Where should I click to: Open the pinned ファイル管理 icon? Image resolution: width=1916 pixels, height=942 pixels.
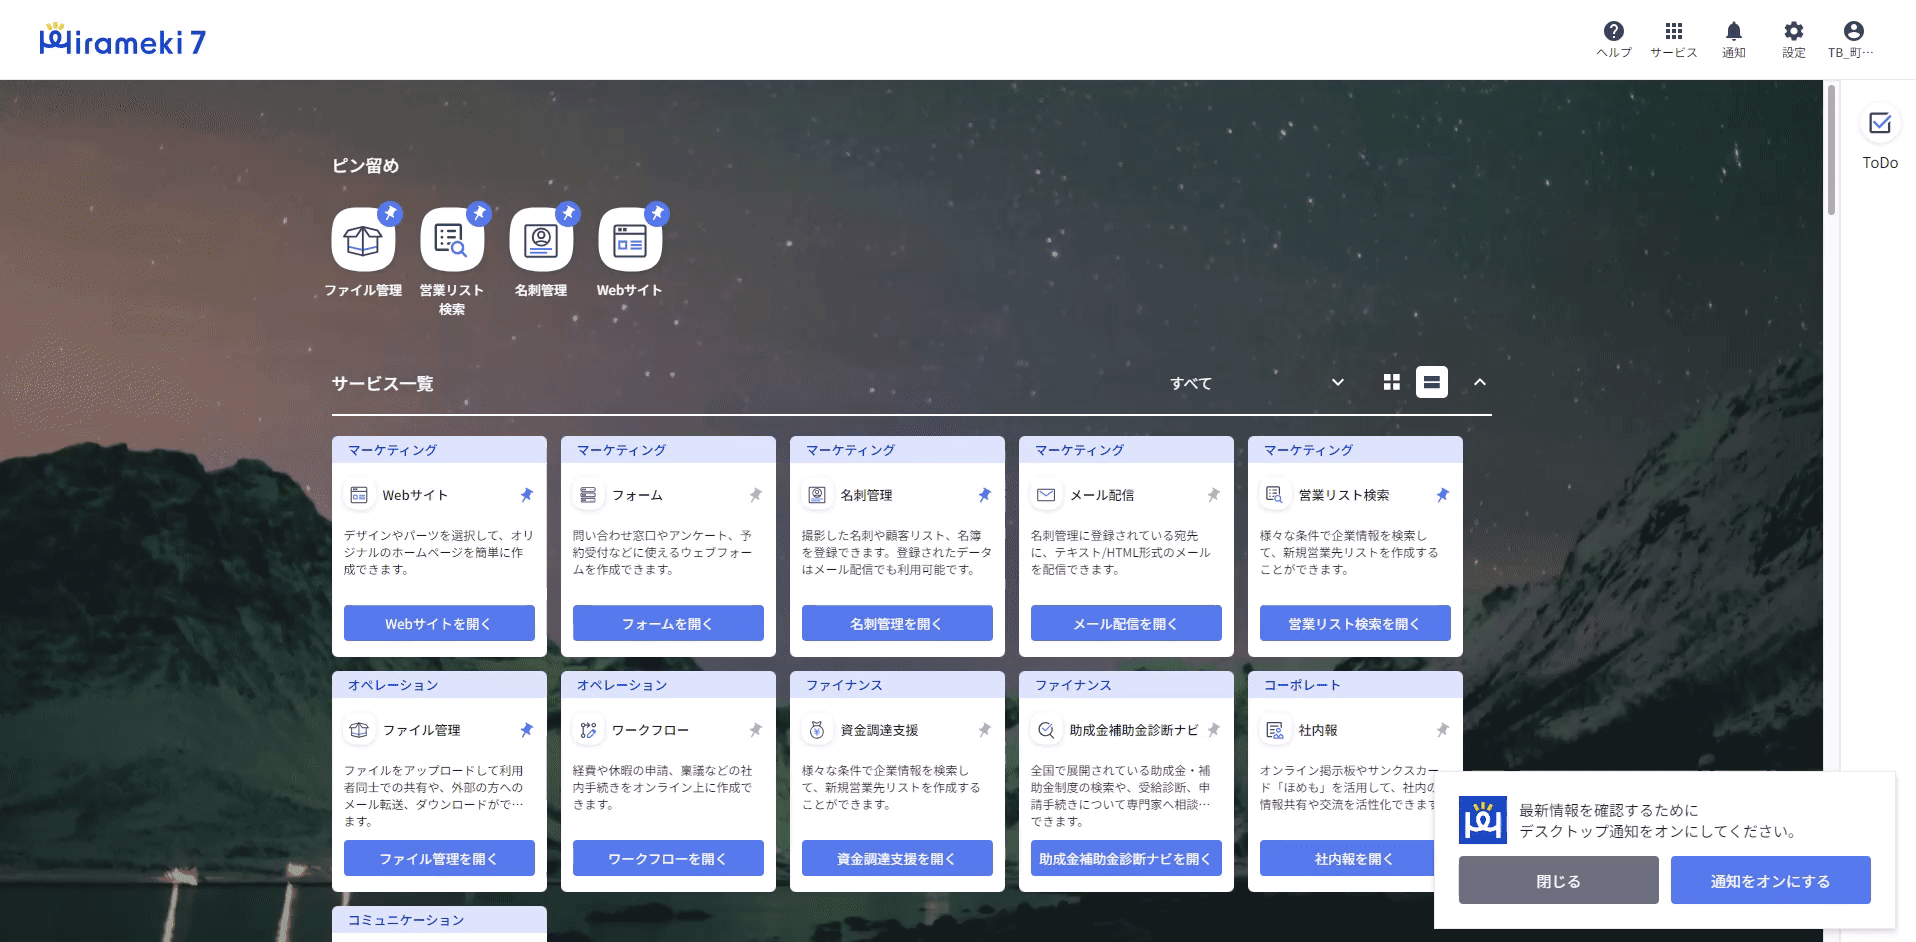tap(363, 241)
